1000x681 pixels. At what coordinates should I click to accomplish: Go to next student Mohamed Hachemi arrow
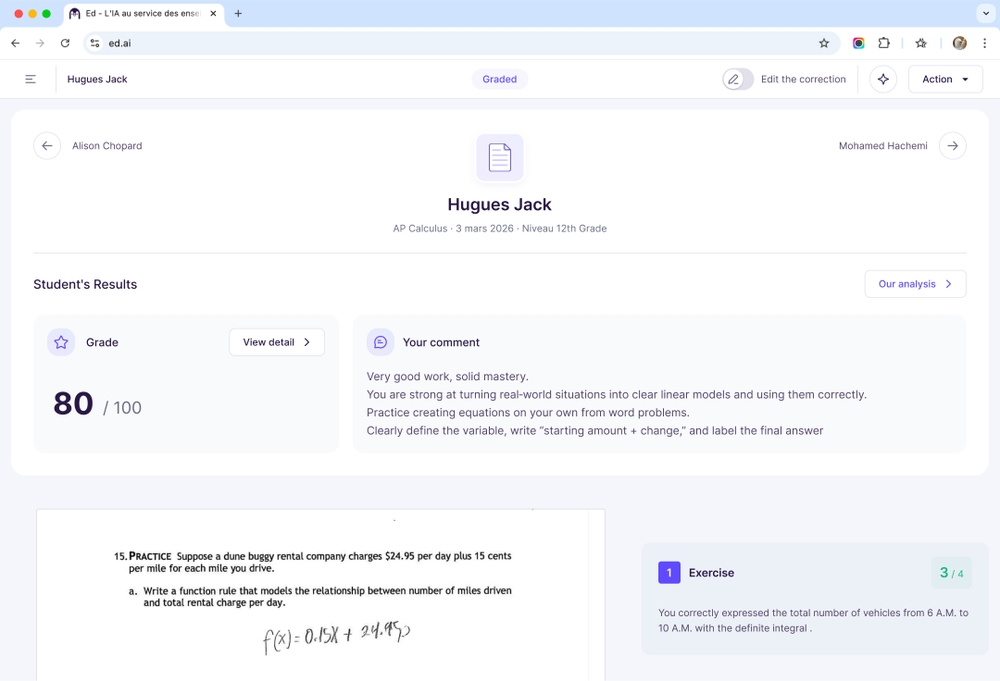[x=952, y=146]
